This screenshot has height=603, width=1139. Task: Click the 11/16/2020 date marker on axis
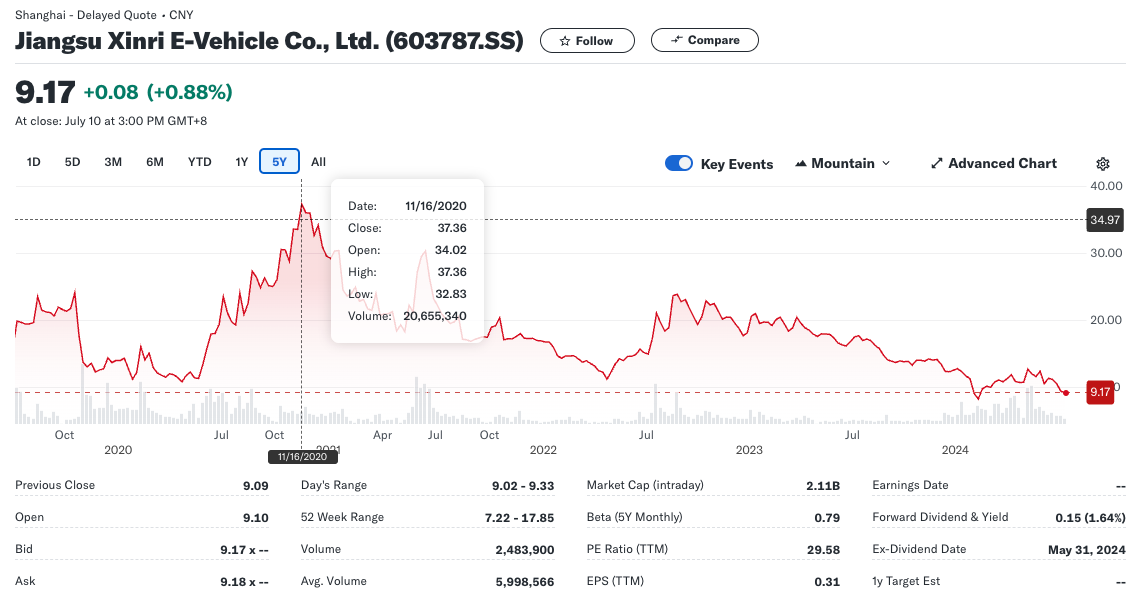302,456
